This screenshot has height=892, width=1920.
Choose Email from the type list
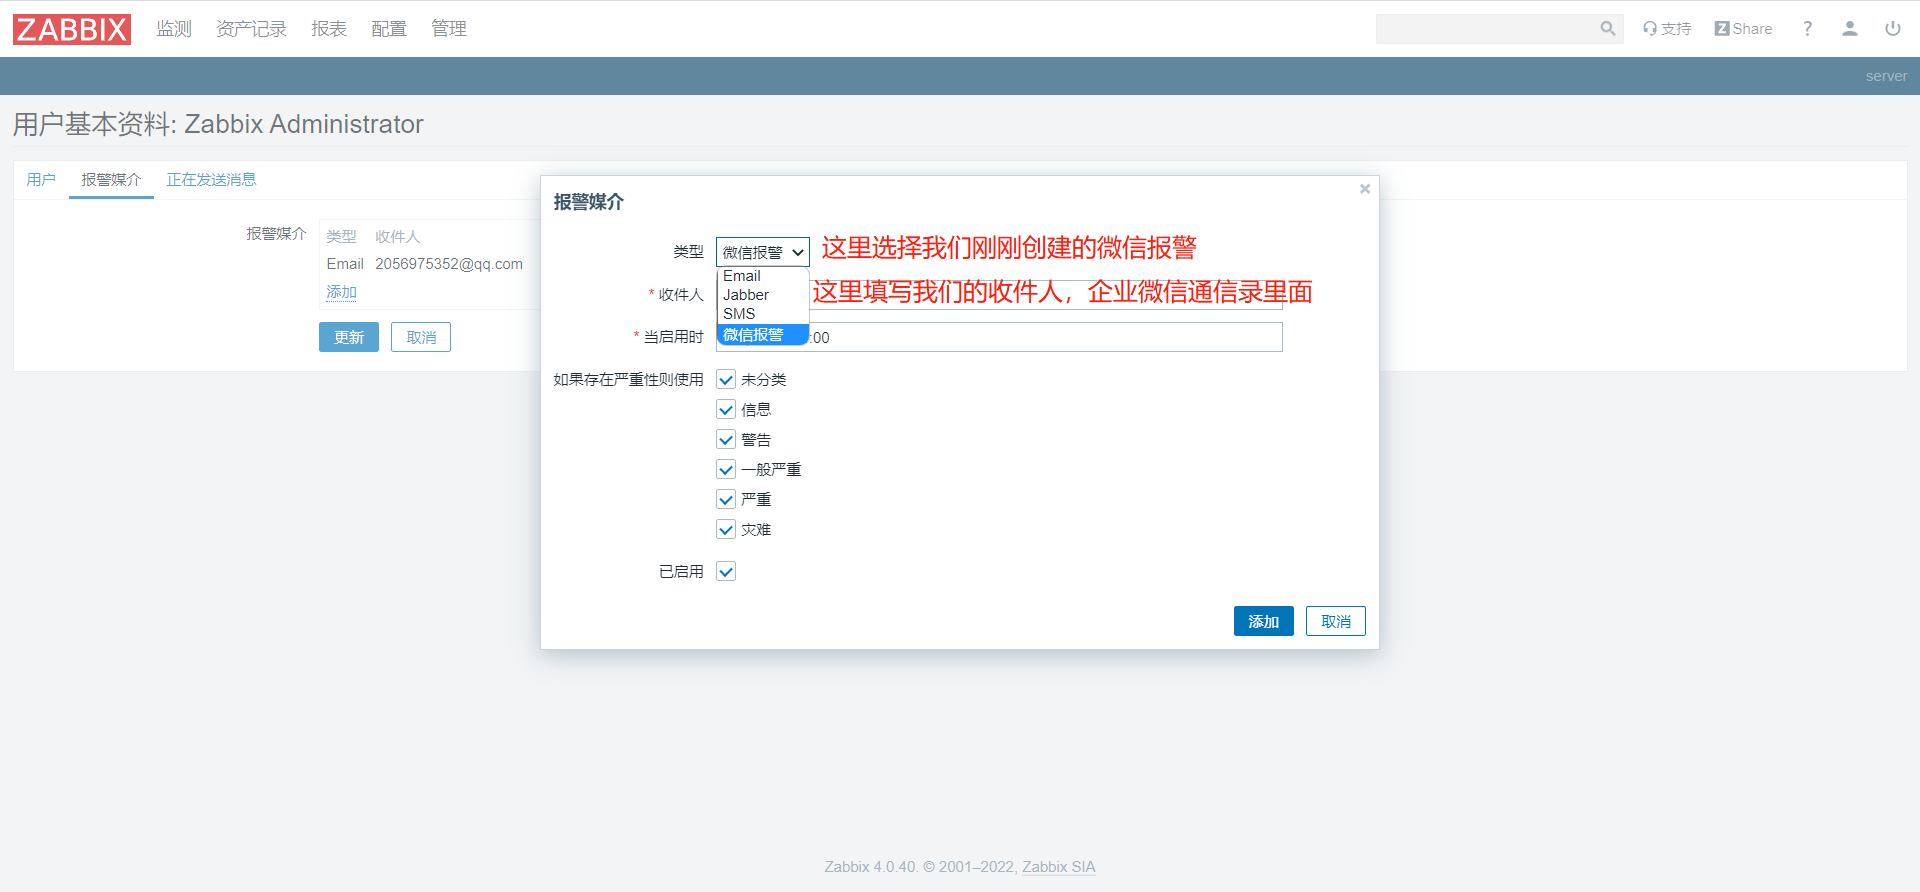tap(762, 276)
